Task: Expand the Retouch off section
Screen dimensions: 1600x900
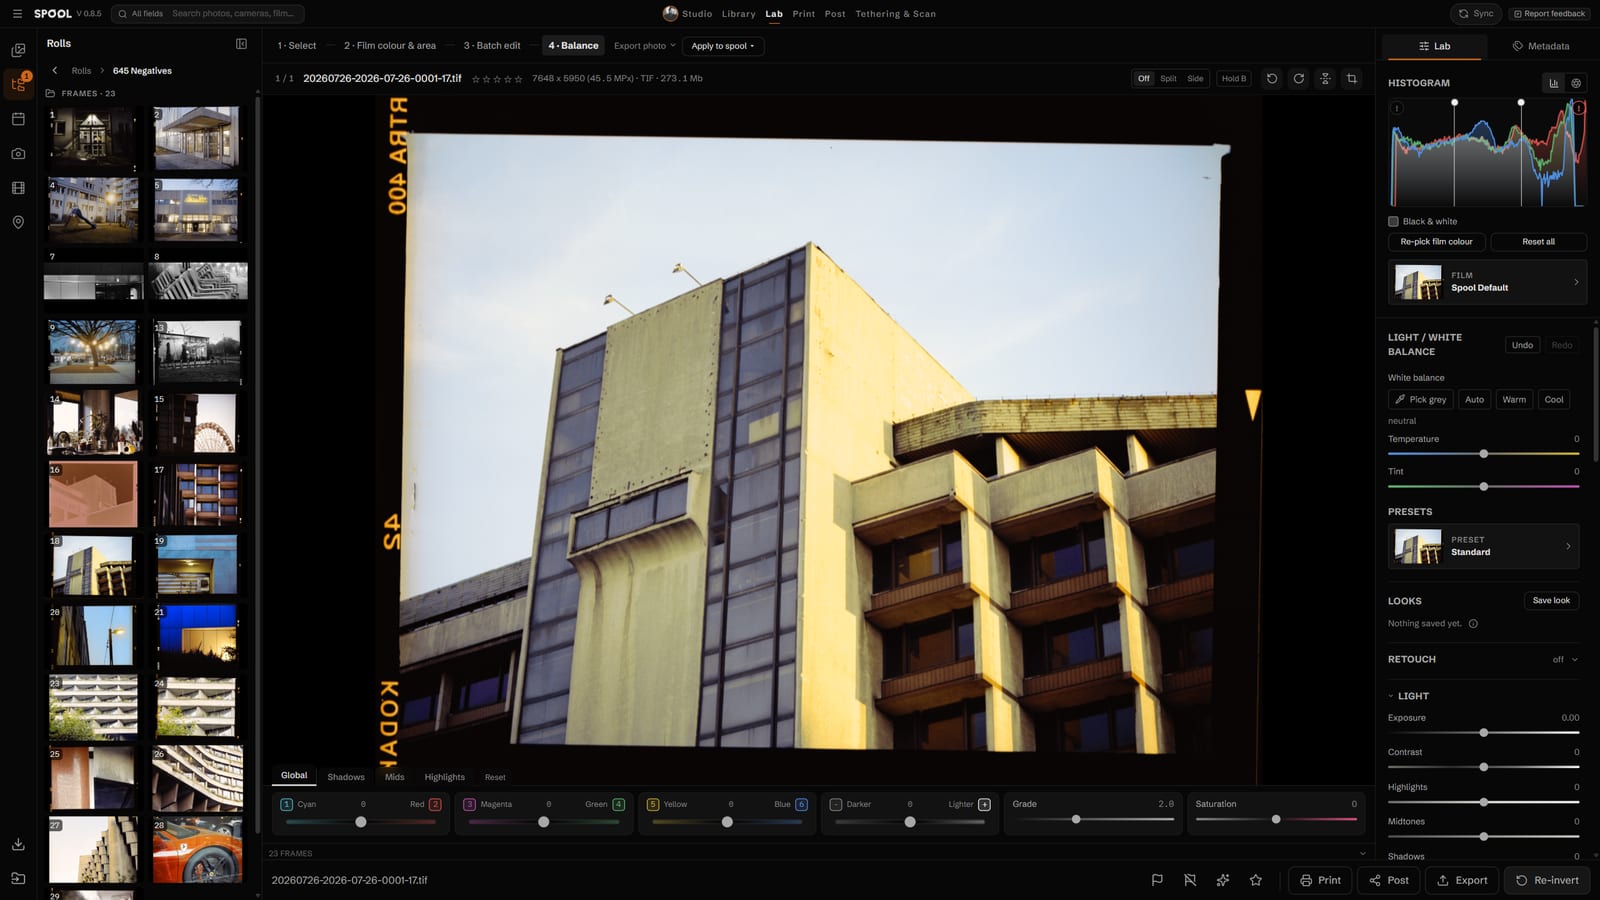Action: [x=1565, y=659]
